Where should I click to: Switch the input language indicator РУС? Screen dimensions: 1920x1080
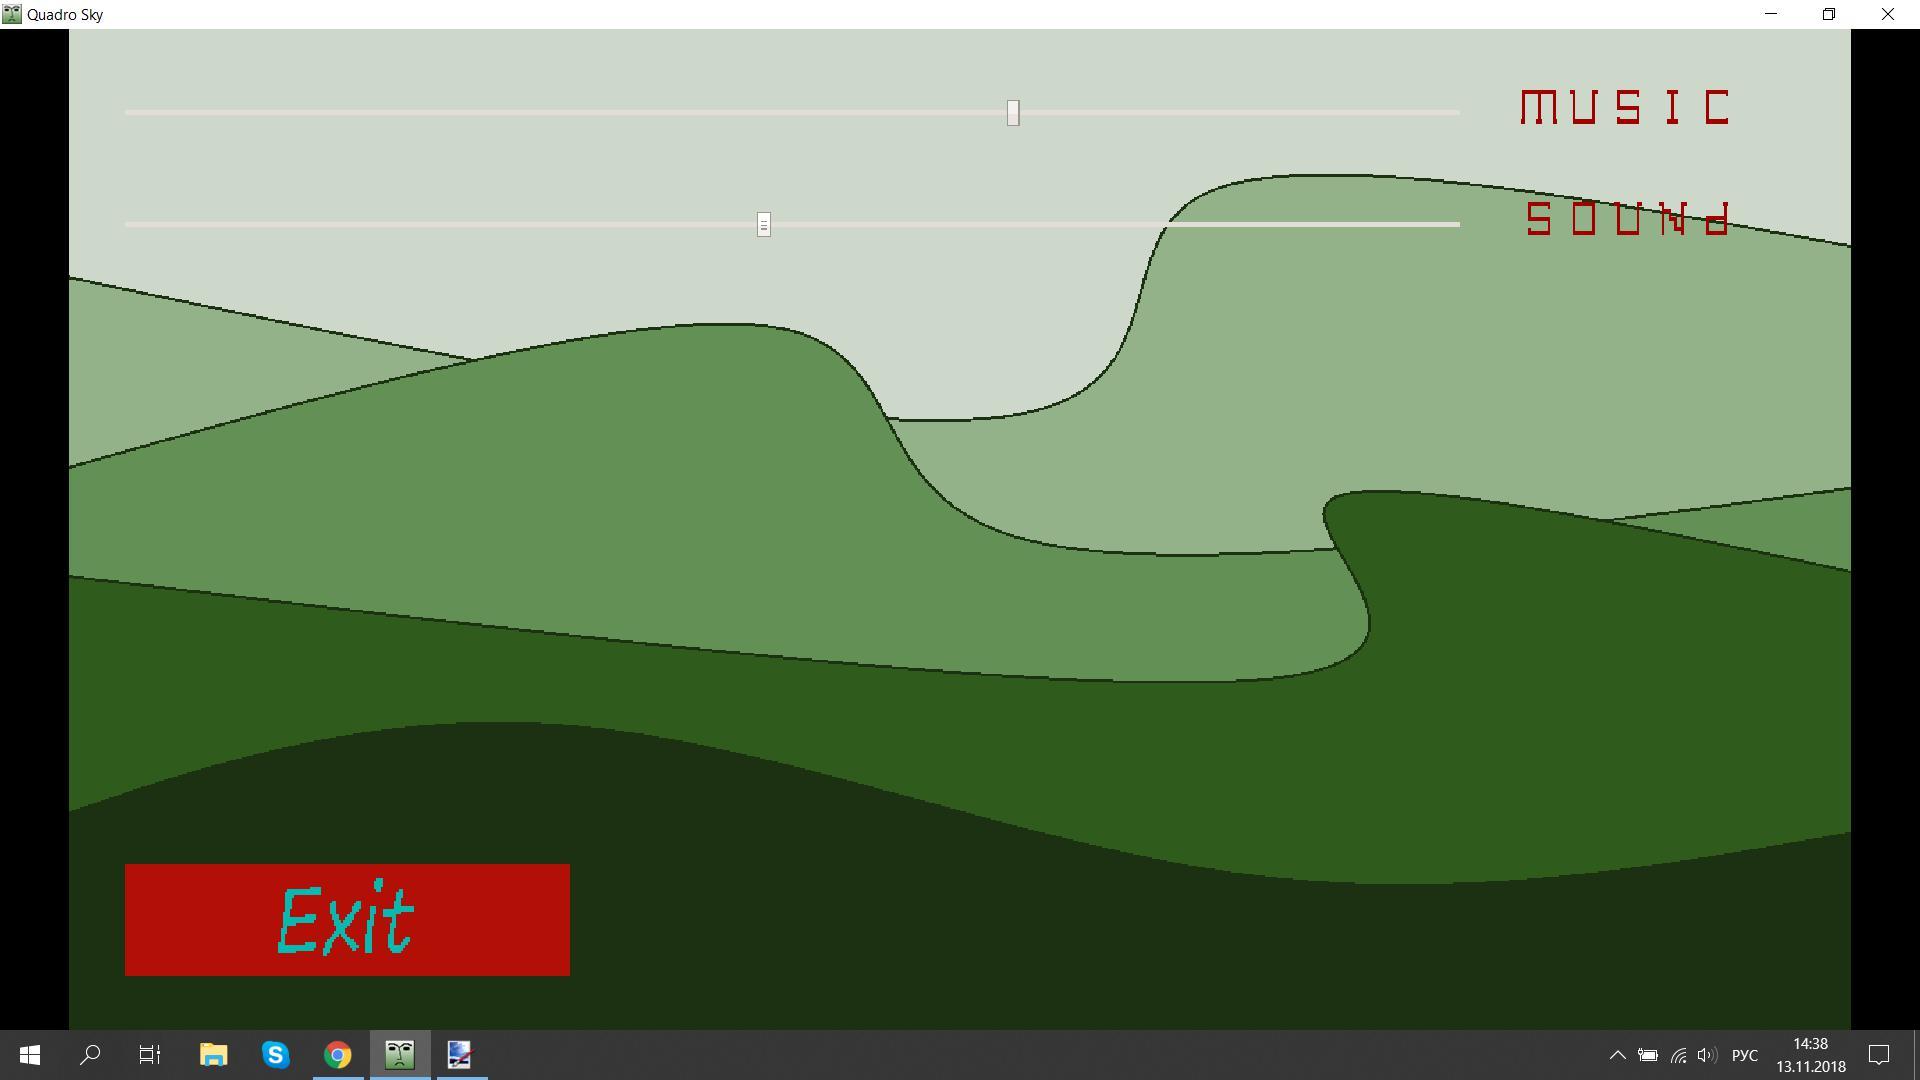[x=1744, y=1055]
